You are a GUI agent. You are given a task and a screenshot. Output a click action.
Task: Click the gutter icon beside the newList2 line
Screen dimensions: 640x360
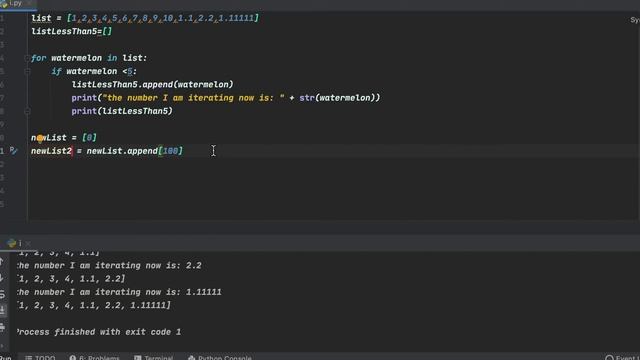click(13, 151)
